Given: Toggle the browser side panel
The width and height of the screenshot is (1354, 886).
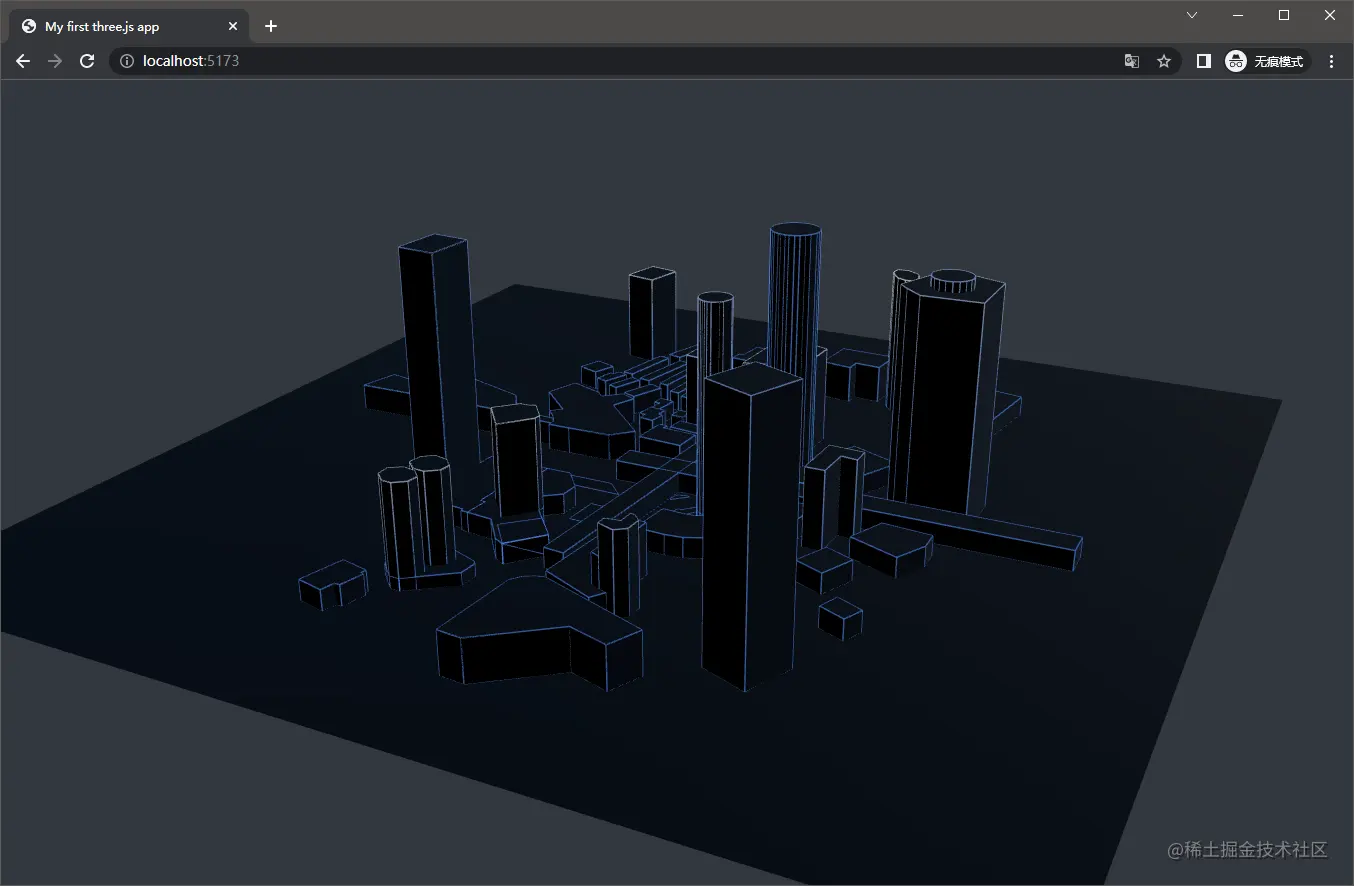Looking at the screenshot, I should pos(1204,61).
